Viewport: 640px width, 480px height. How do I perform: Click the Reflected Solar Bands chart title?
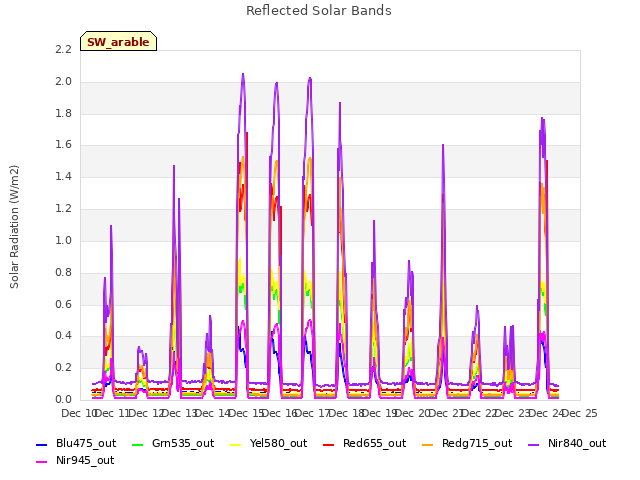click(x=319, y=11)
